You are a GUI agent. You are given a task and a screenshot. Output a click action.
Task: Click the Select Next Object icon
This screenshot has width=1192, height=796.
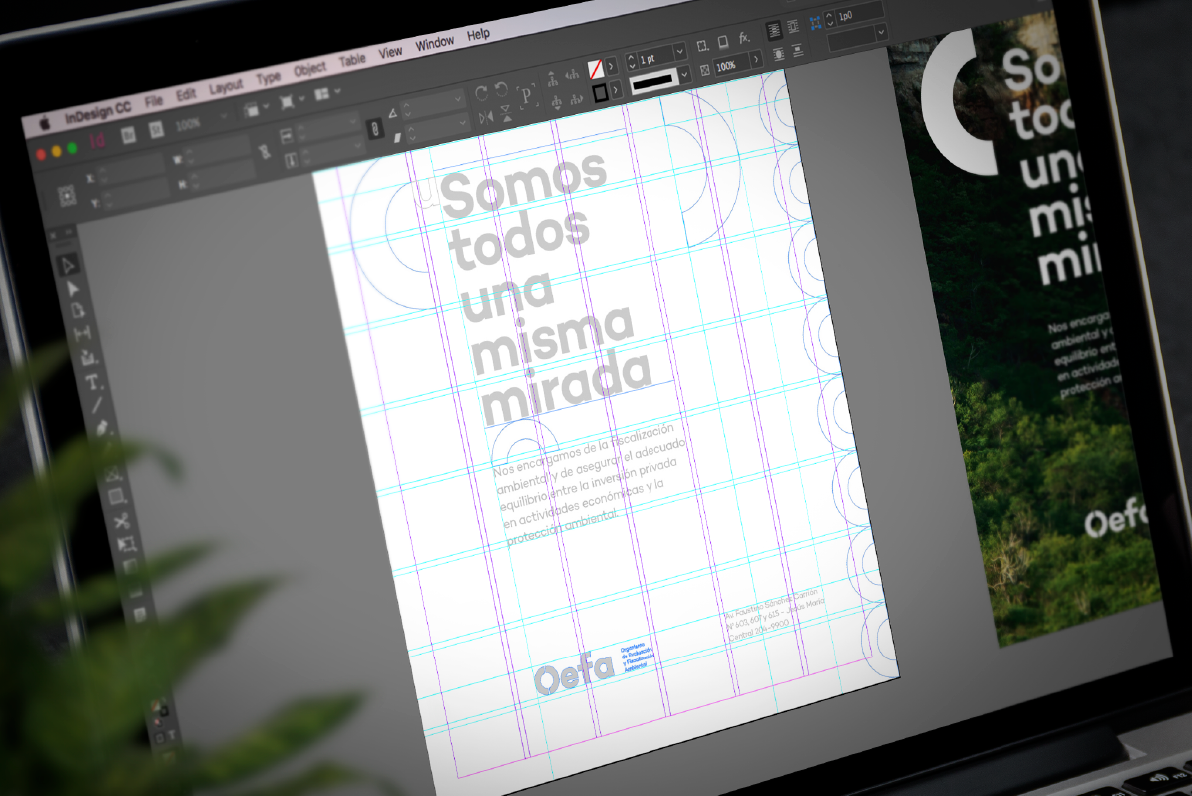tap(576, 98)
